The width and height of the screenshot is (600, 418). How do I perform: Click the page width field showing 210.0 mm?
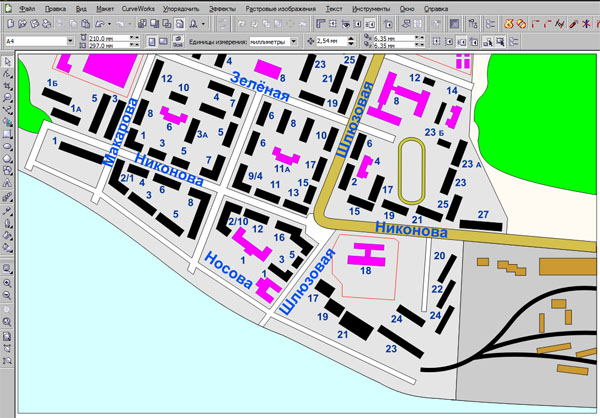point(104,38)
